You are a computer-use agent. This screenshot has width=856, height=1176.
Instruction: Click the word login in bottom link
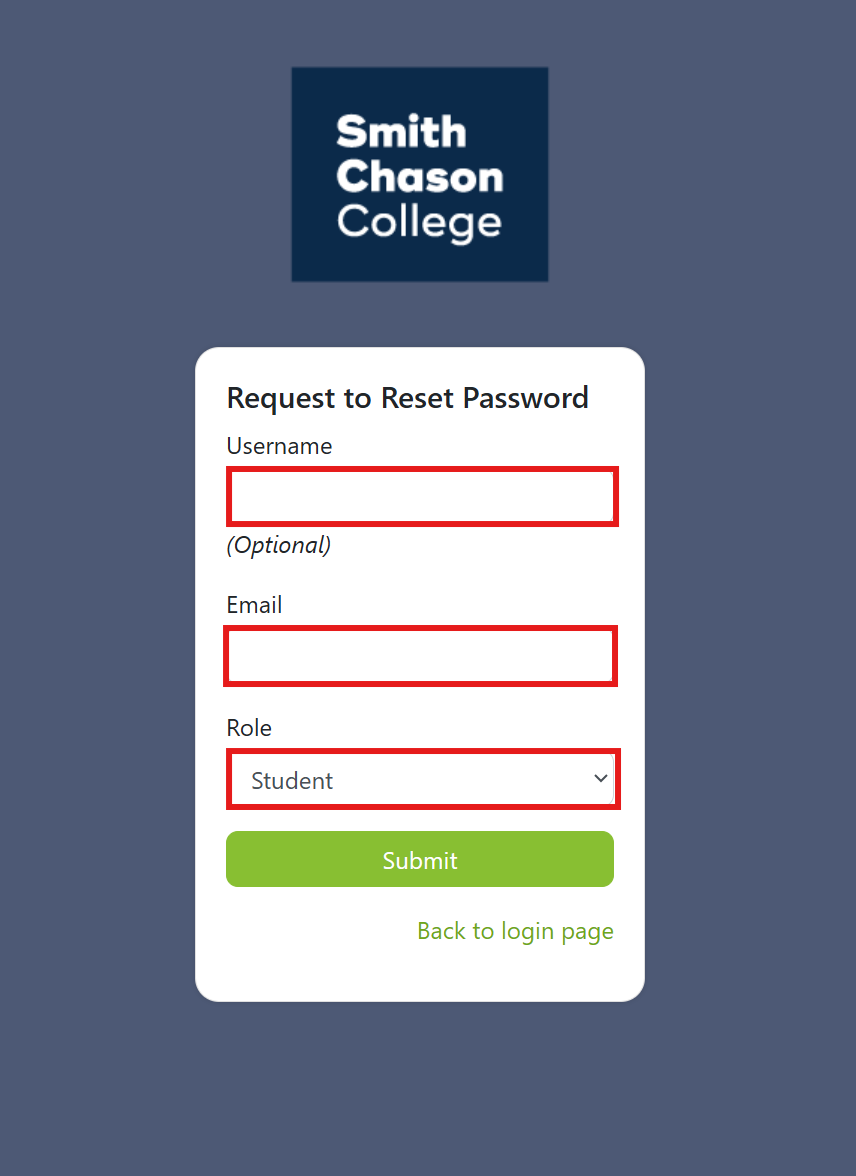tap(527, 932)
